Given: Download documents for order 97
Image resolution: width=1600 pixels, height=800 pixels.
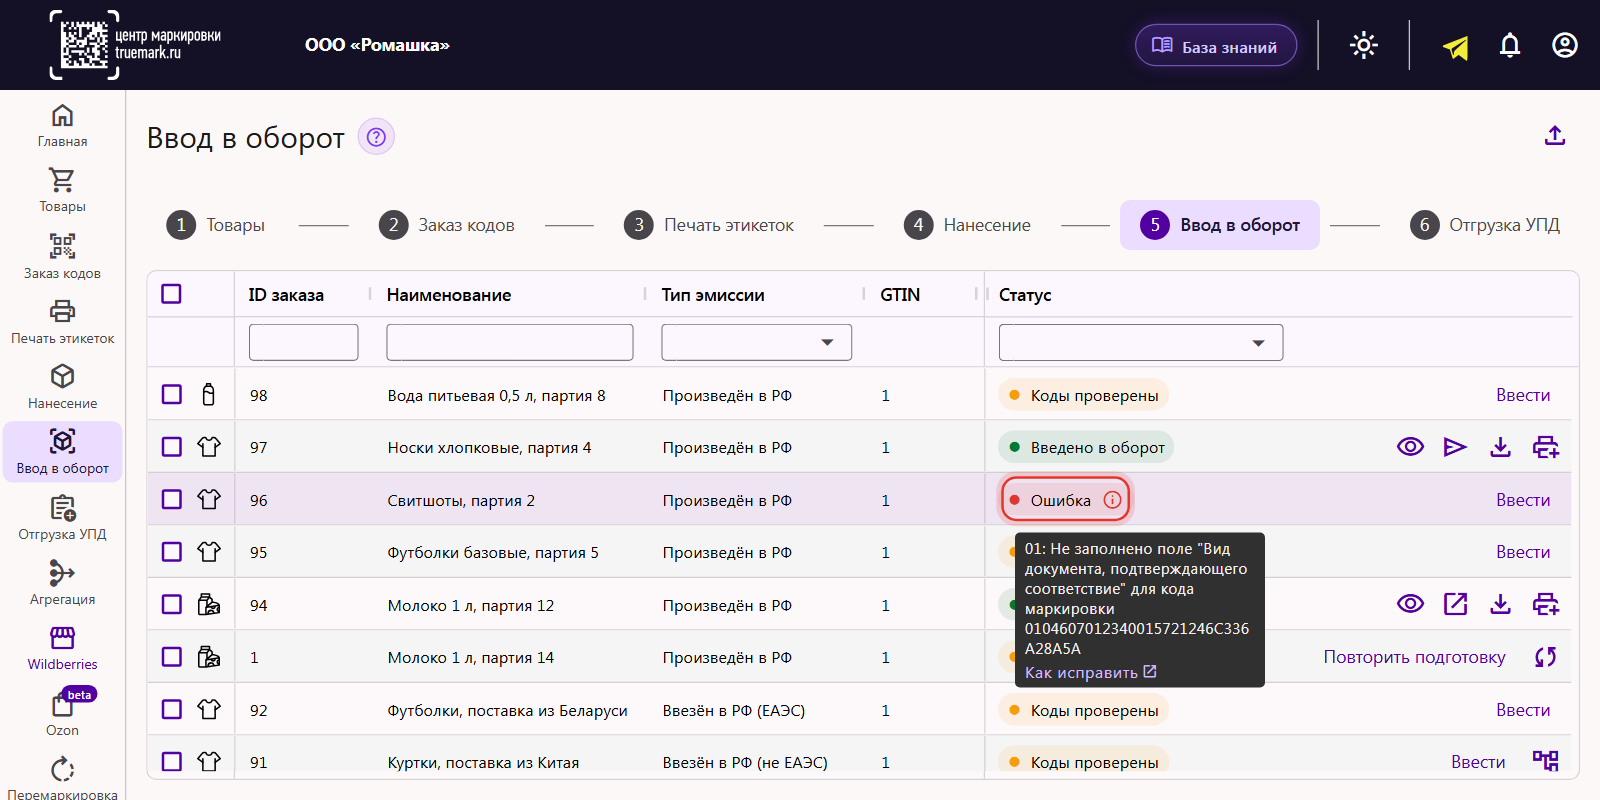Looking at the screenshot, I should tap(1500, 447).
